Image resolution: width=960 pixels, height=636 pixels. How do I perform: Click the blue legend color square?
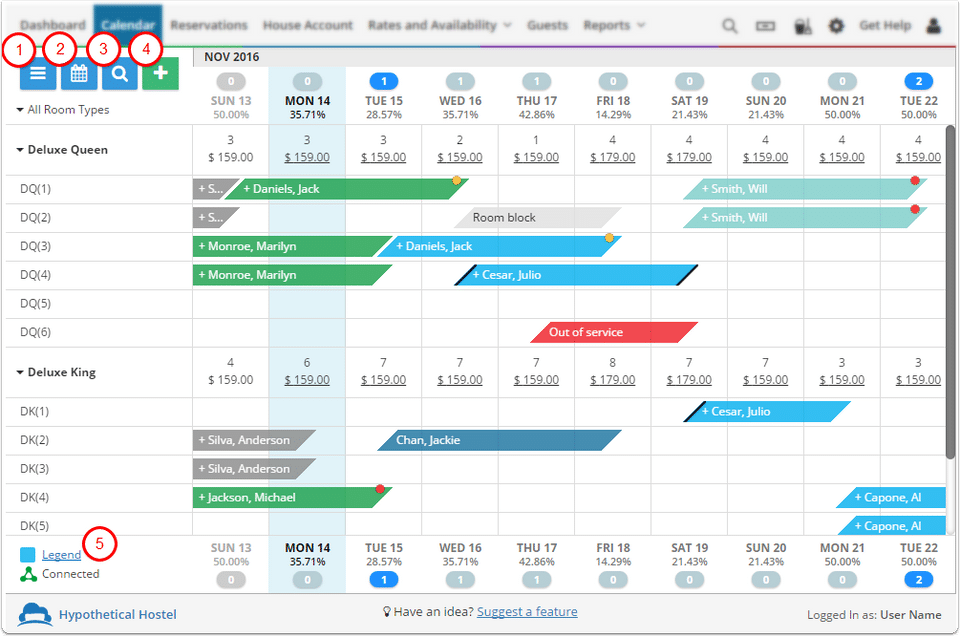[28, 555]
